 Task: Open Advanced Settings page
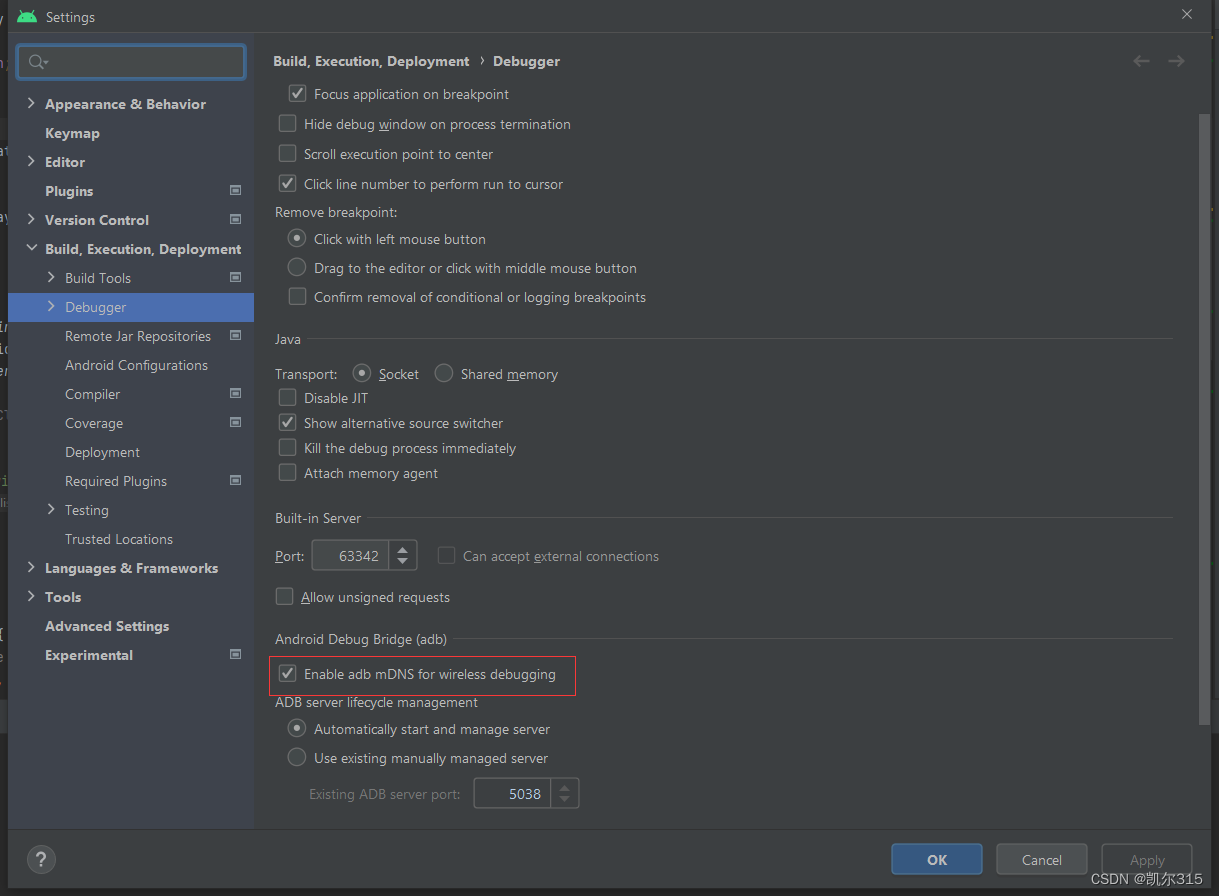[107, 626]
